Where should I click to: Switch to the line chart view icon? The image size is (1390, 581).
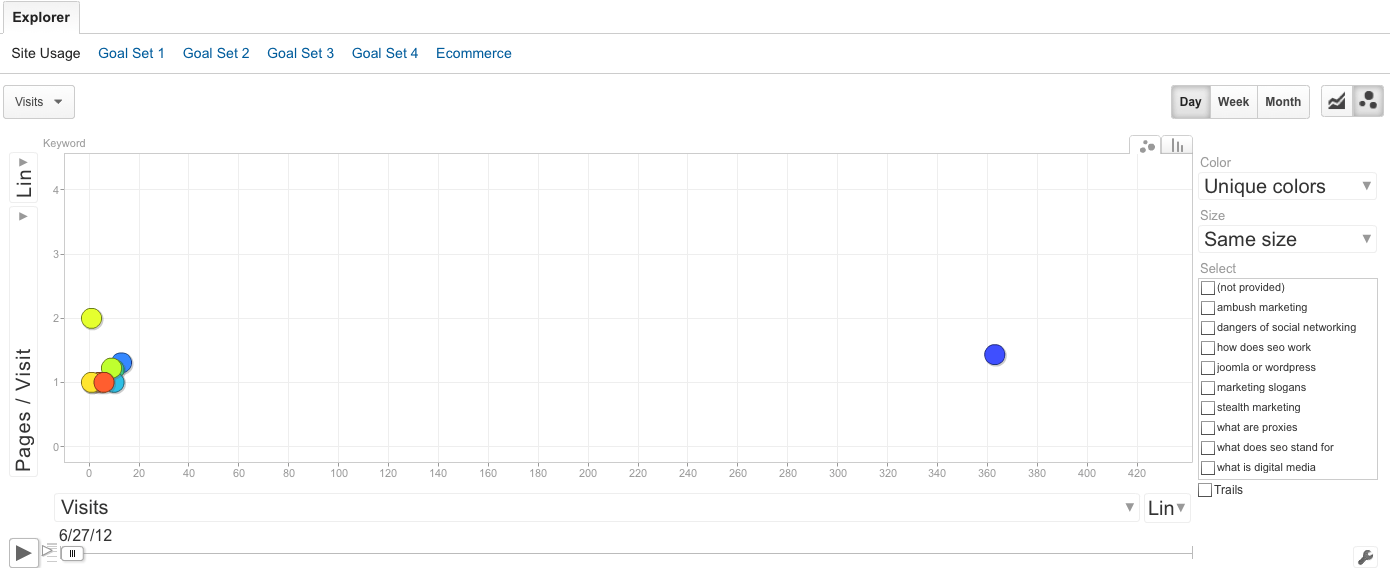tap(1337, 101)
